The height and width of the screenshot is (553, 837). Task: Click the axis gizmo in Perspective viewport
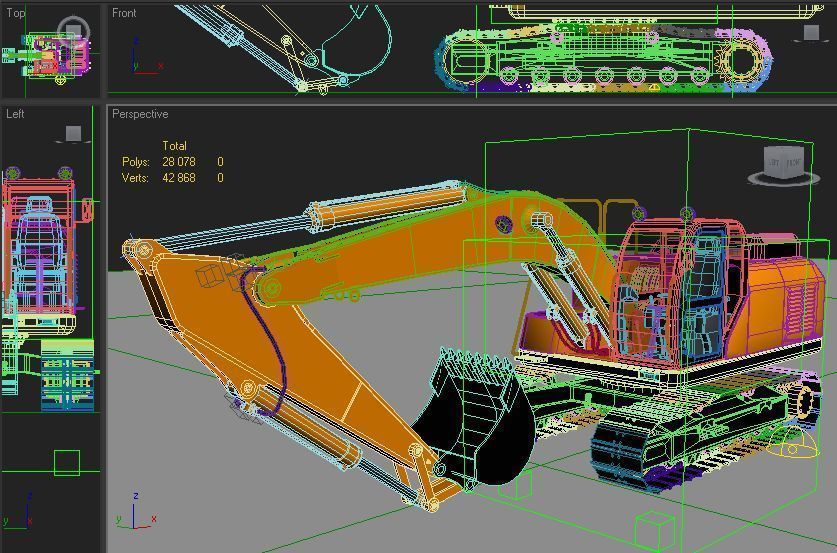pos(136,512)
